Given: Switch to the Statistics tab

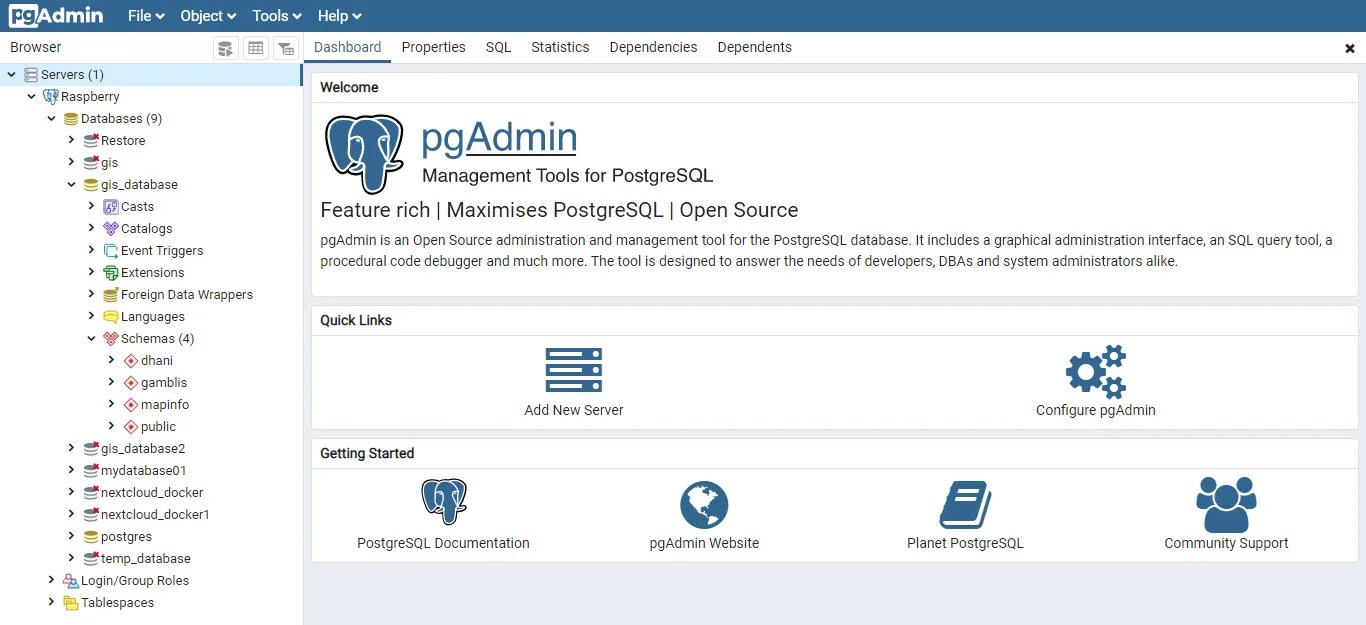Looking at the screenshot, I should point(559,47).
